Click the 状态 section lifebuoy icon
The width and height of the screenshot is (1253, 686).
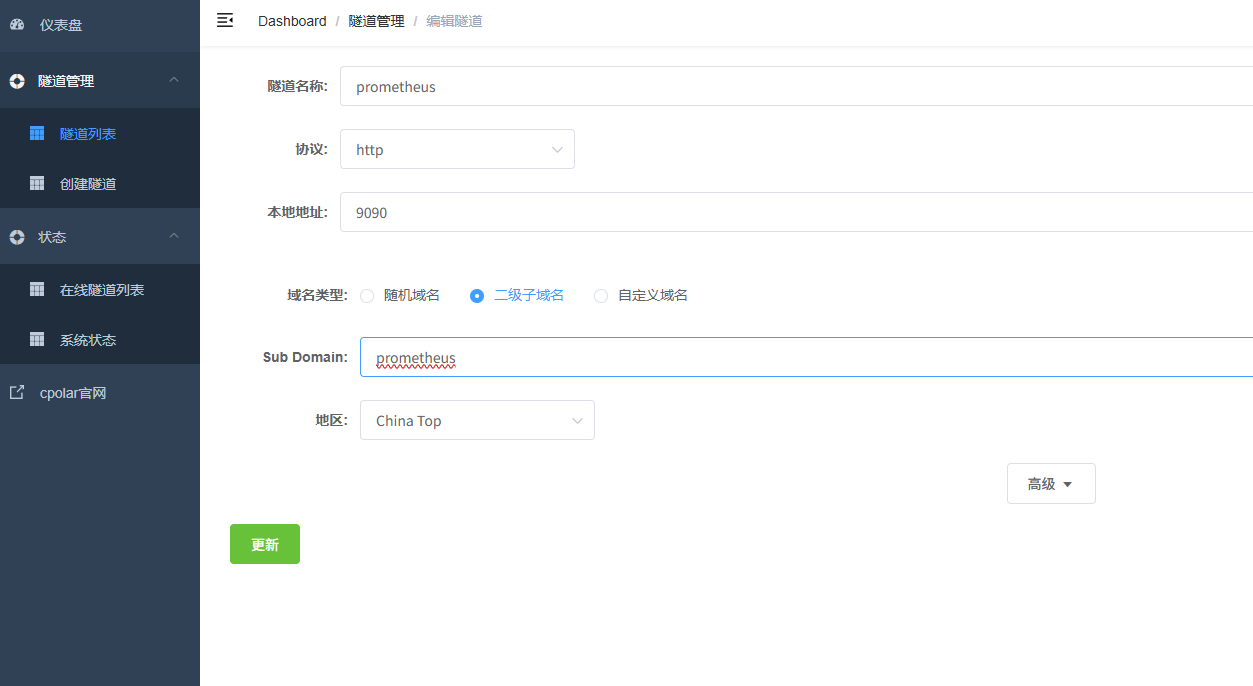(x=17, y=237)
